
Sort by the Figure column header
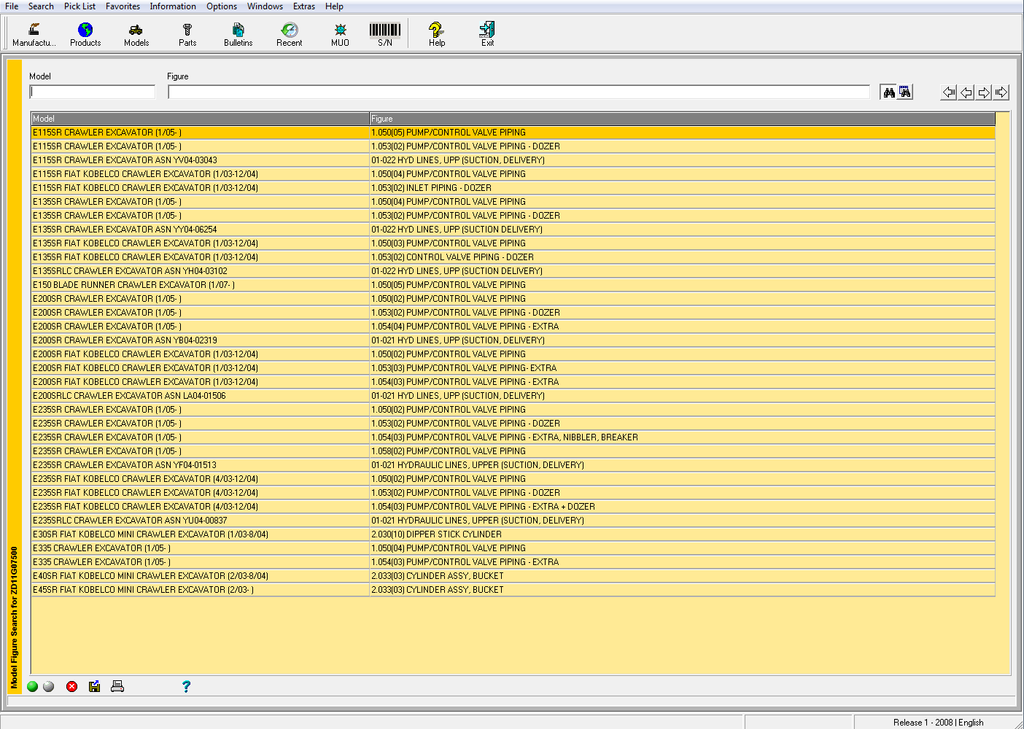point(682,118)
